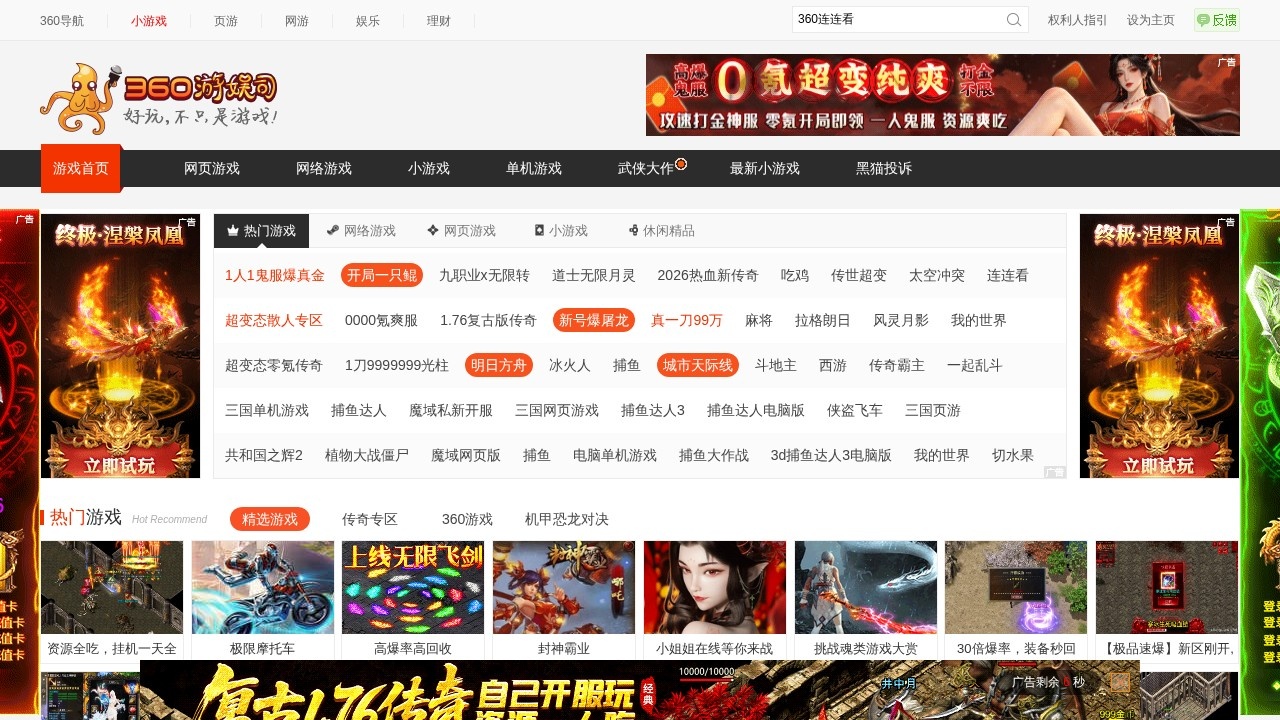The width and height of the screenshot is (1280, 720).
Task: Open the 小姐姐在线等你来战 thumbnail
Action: tap(715, 588)
